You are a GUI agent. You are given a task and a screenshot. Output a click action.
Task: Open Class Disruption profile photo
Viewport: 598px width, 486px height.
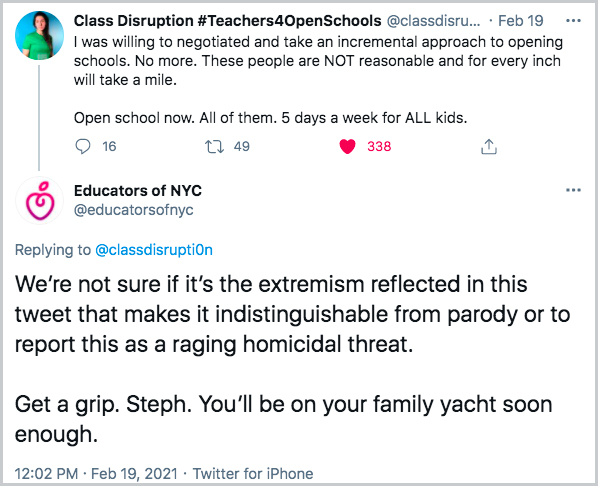point(39,35)
